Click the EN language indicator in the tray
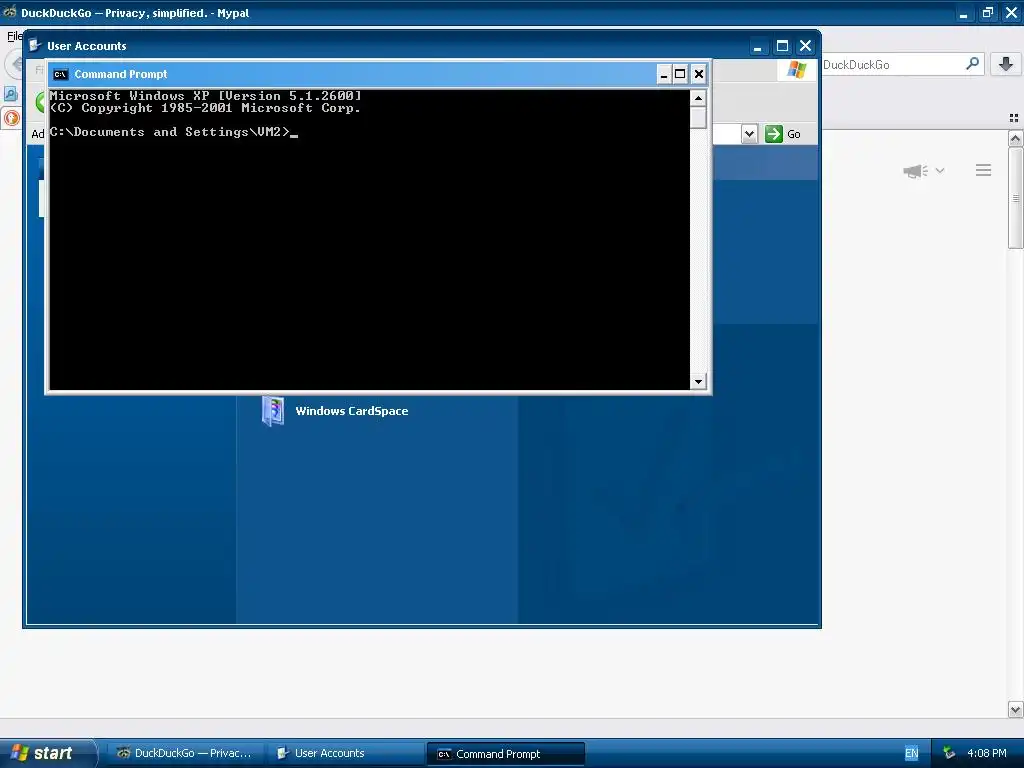The width and height of the screenshot is (1024, 768). pyautogui.click(x=912, y=753)
